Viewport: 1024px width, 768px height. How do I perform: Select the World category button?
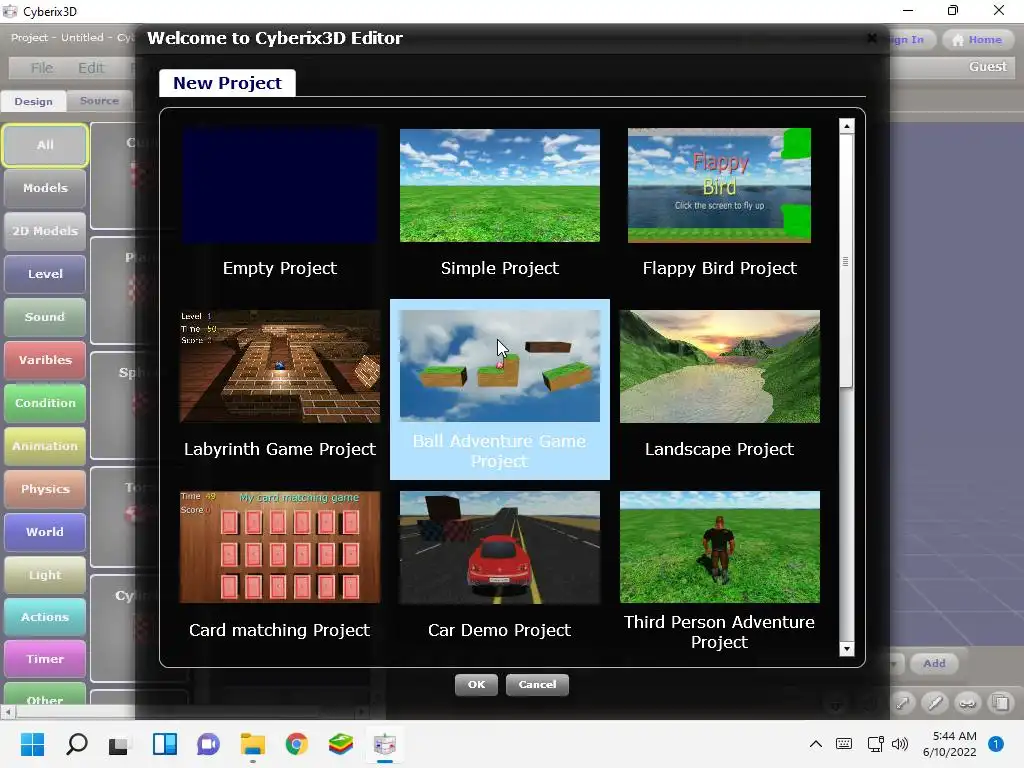pyautogui.click(x=45, y=532)
